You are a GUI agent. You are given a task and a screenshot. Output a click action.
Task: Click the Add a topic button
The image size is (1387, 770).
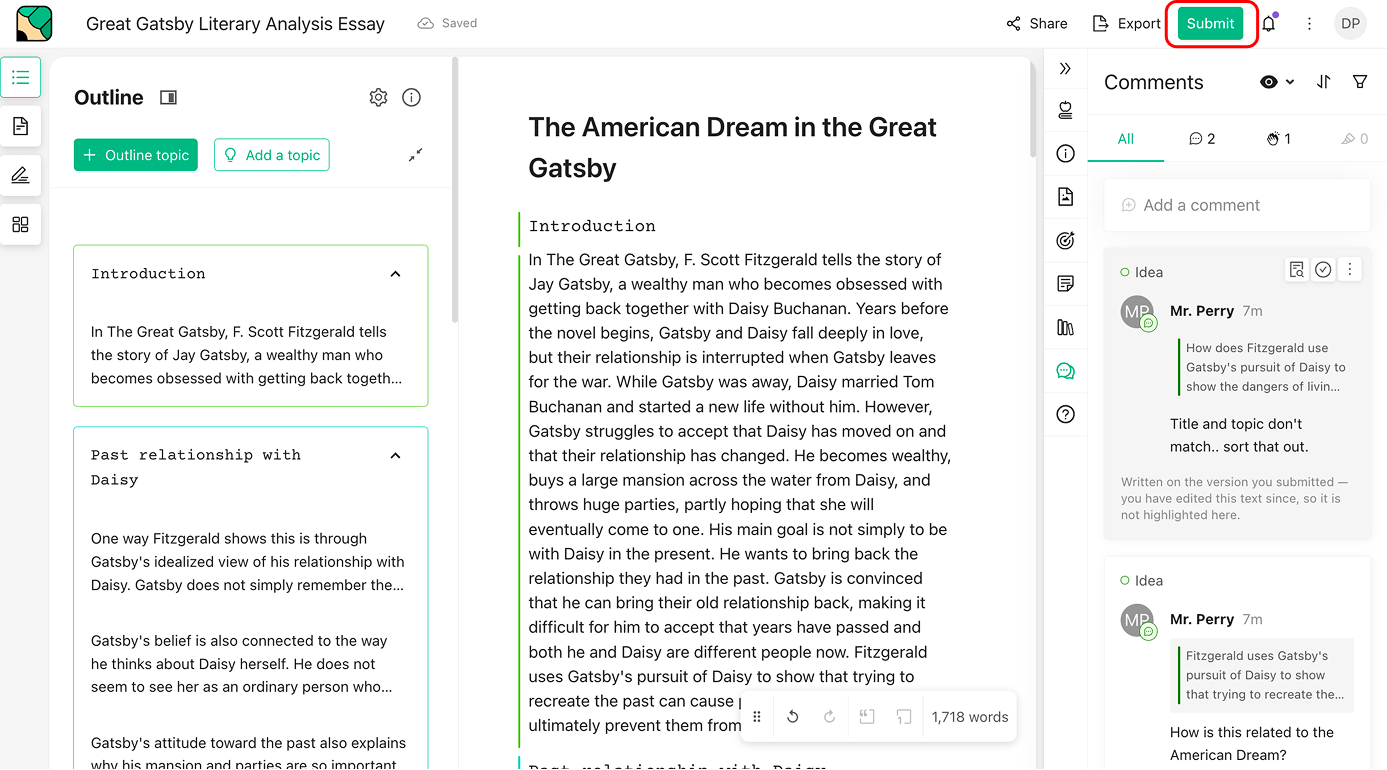pyautogui.click(x=272, y=155)
